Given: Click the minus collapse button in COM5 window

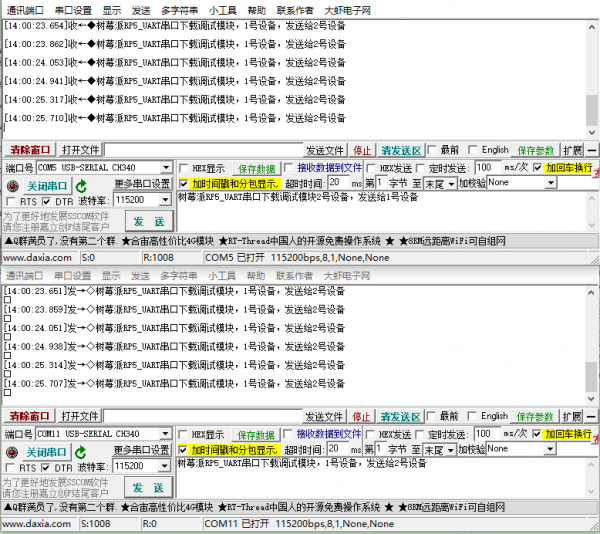Looking at the screenshot, I should [592, 150].
